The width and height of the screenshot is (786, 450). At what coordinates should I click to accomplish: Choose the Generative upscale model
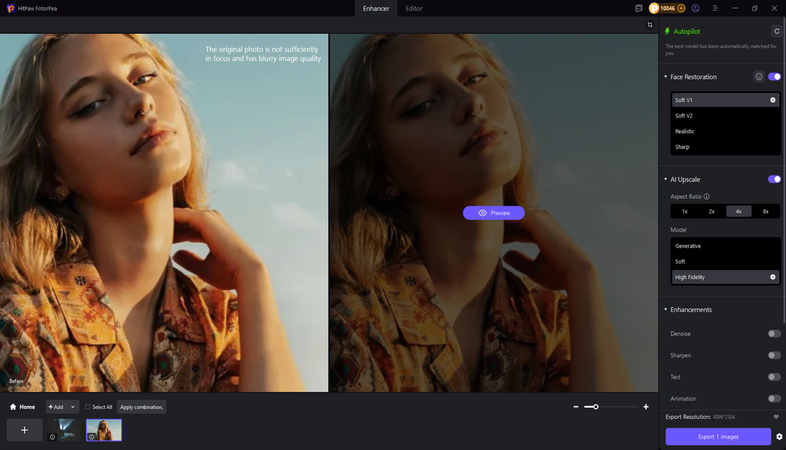(725, 246)
